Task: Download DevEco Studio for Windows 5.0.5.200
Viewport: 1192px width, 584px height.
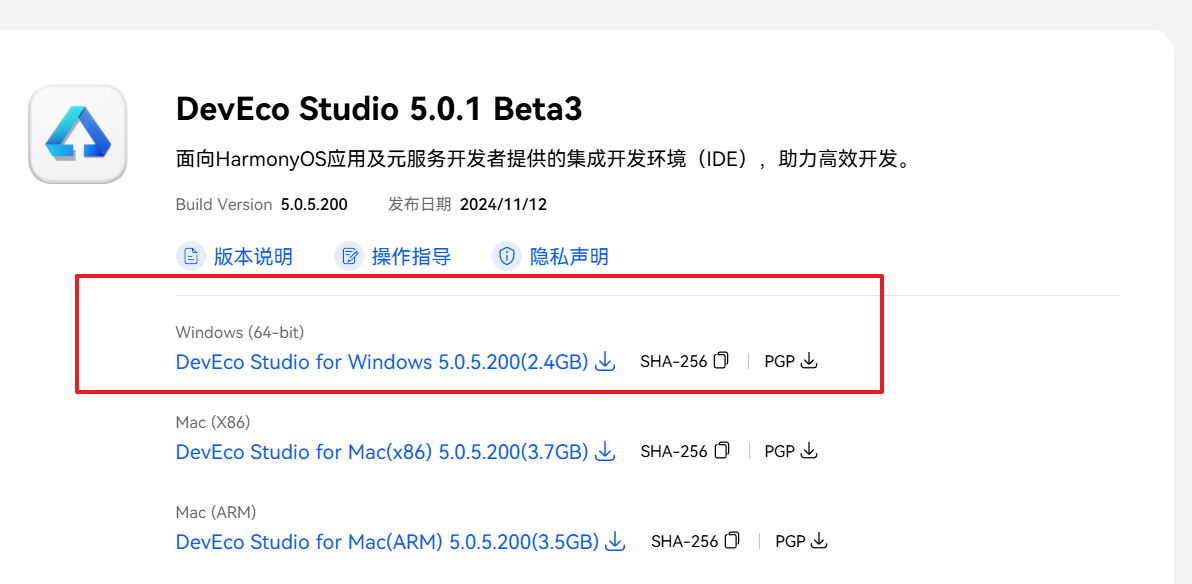Action: 381,362
